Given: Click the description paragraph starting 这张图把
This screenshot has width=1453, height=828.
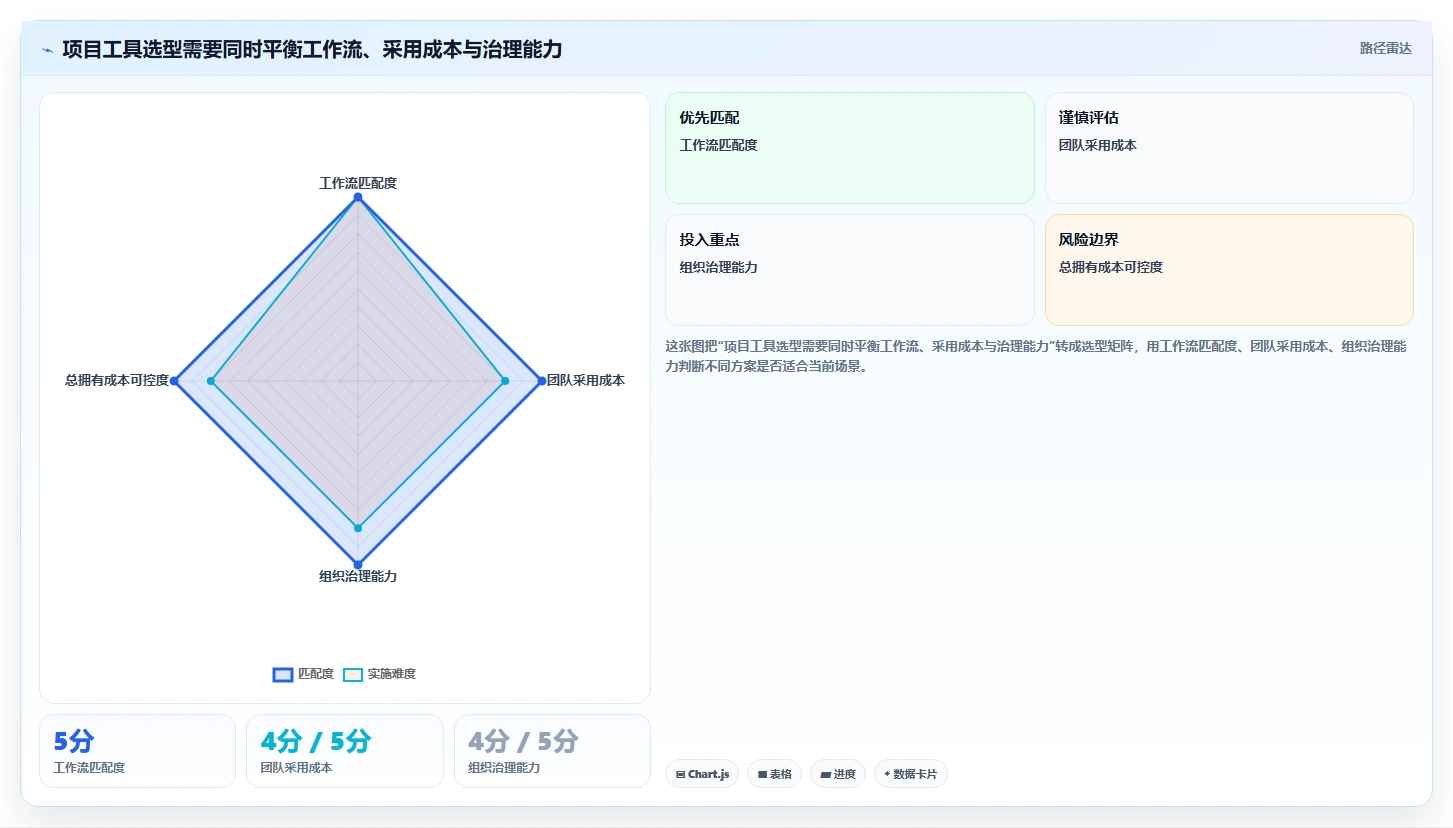Looking at the screenshot, I should pos(1037,356).
